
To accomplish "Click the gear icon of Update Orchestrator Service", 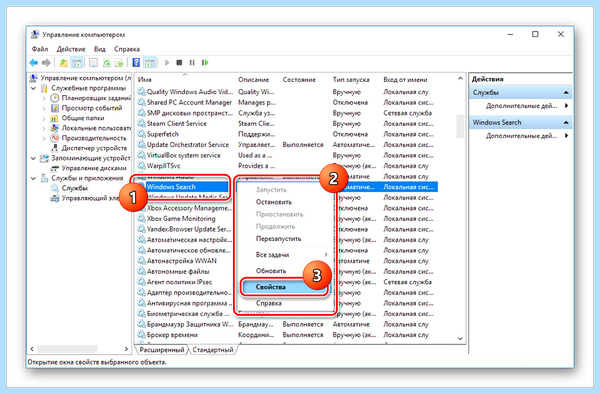I will 142,145.
